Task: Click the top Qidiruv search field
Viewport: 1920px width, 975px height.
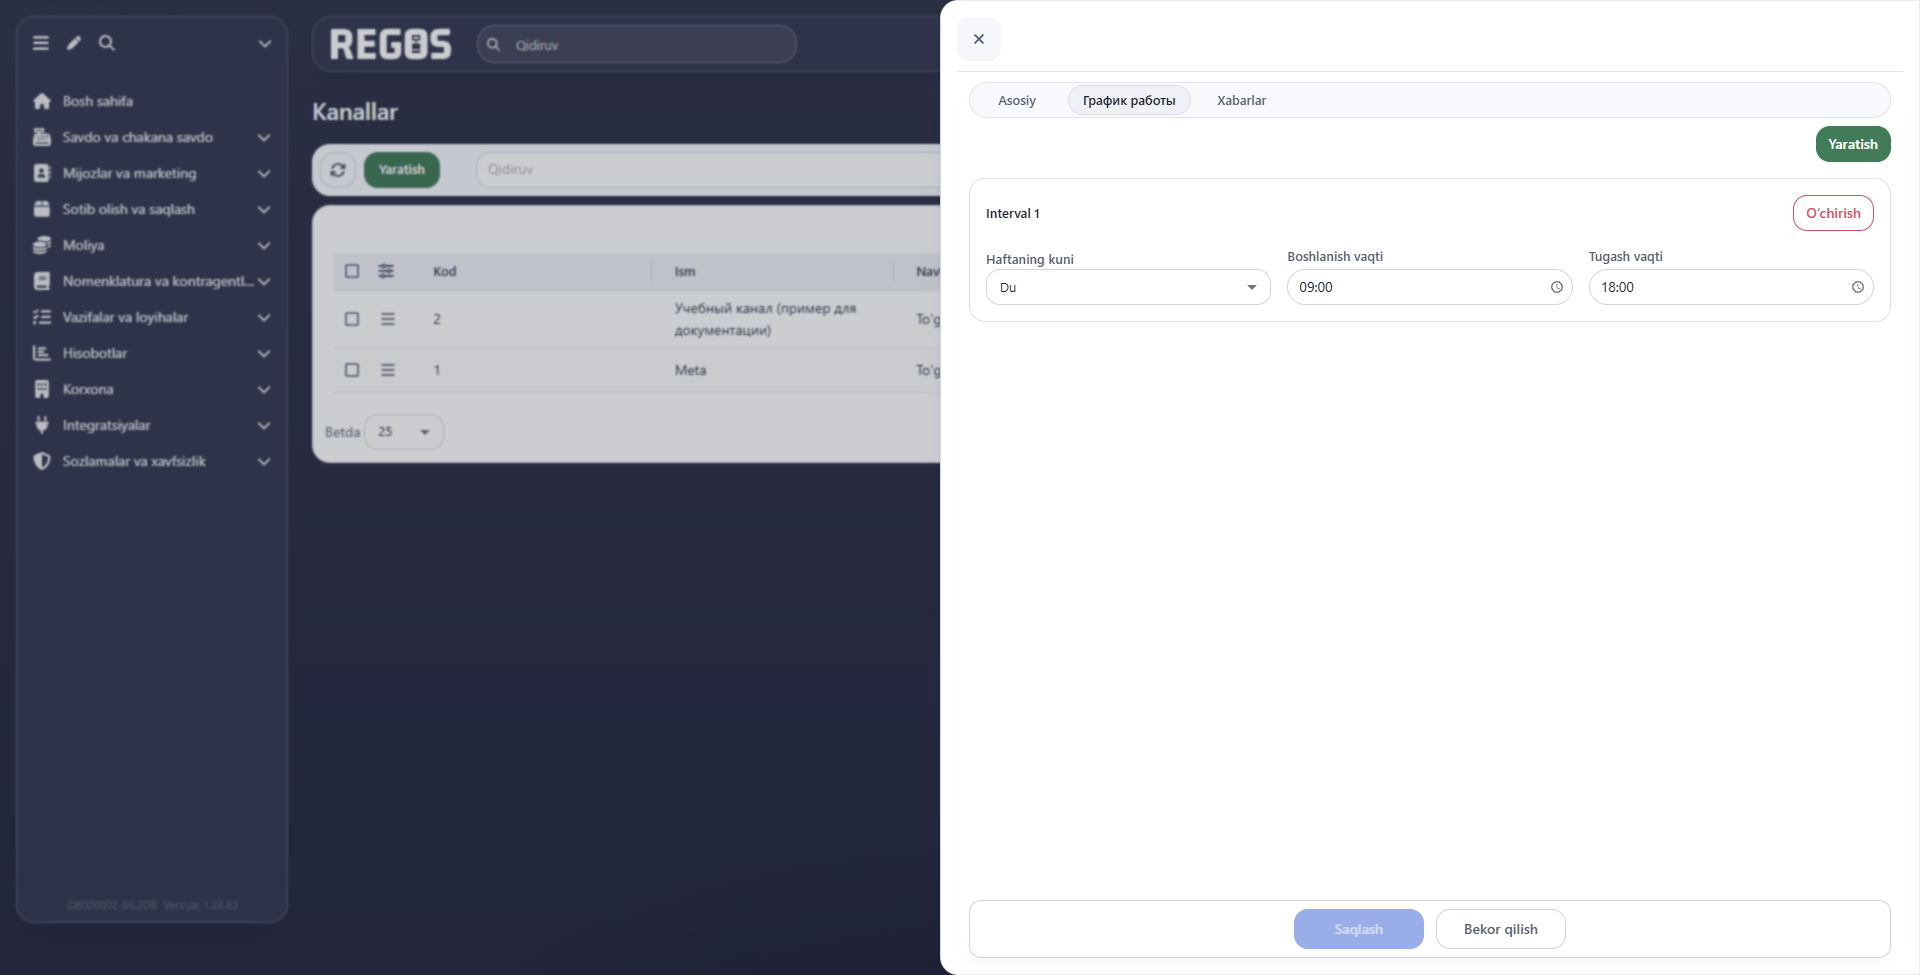Action: pos(637,45)
